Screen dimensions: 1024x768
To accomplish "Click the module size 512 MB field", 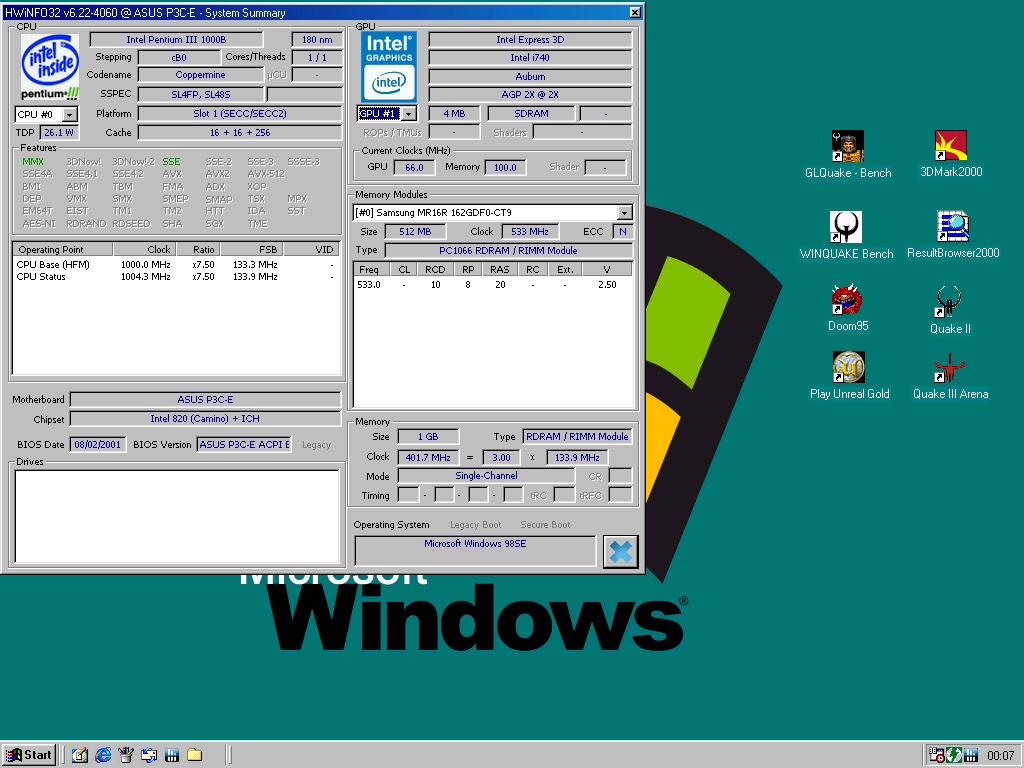I will tap(415, 232).
